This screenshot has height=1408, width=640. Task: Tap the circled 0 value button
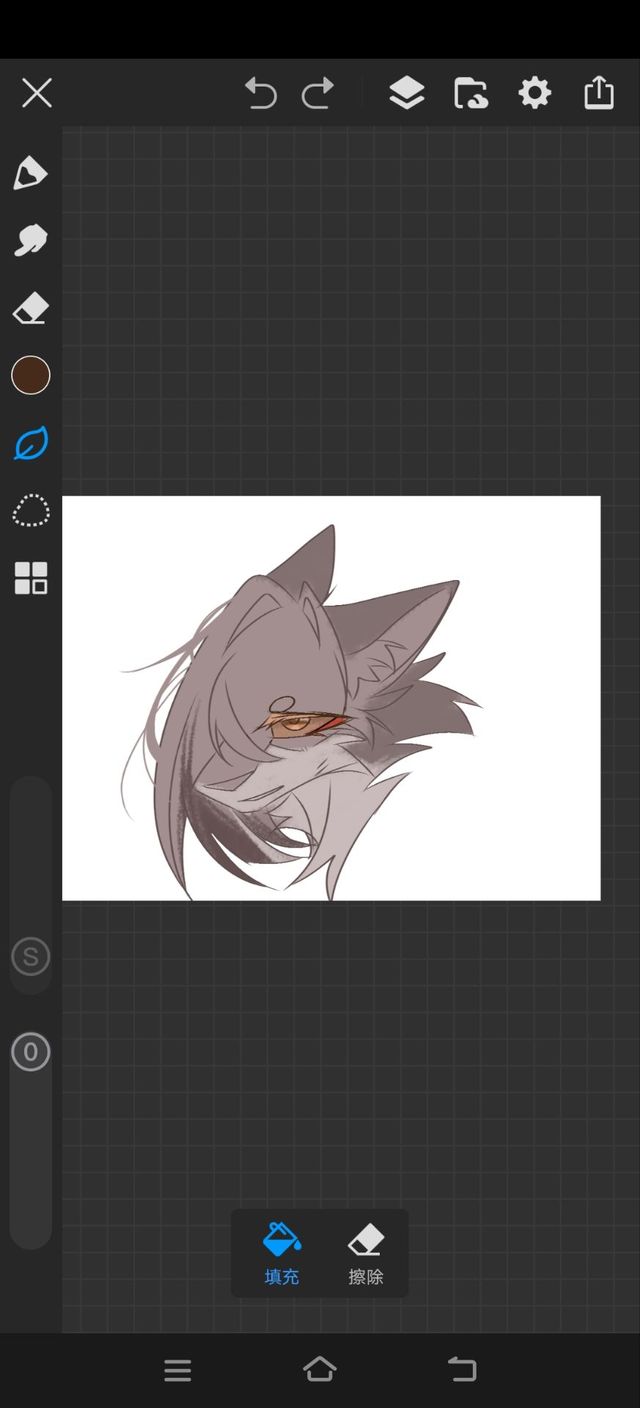(30, 1052)
